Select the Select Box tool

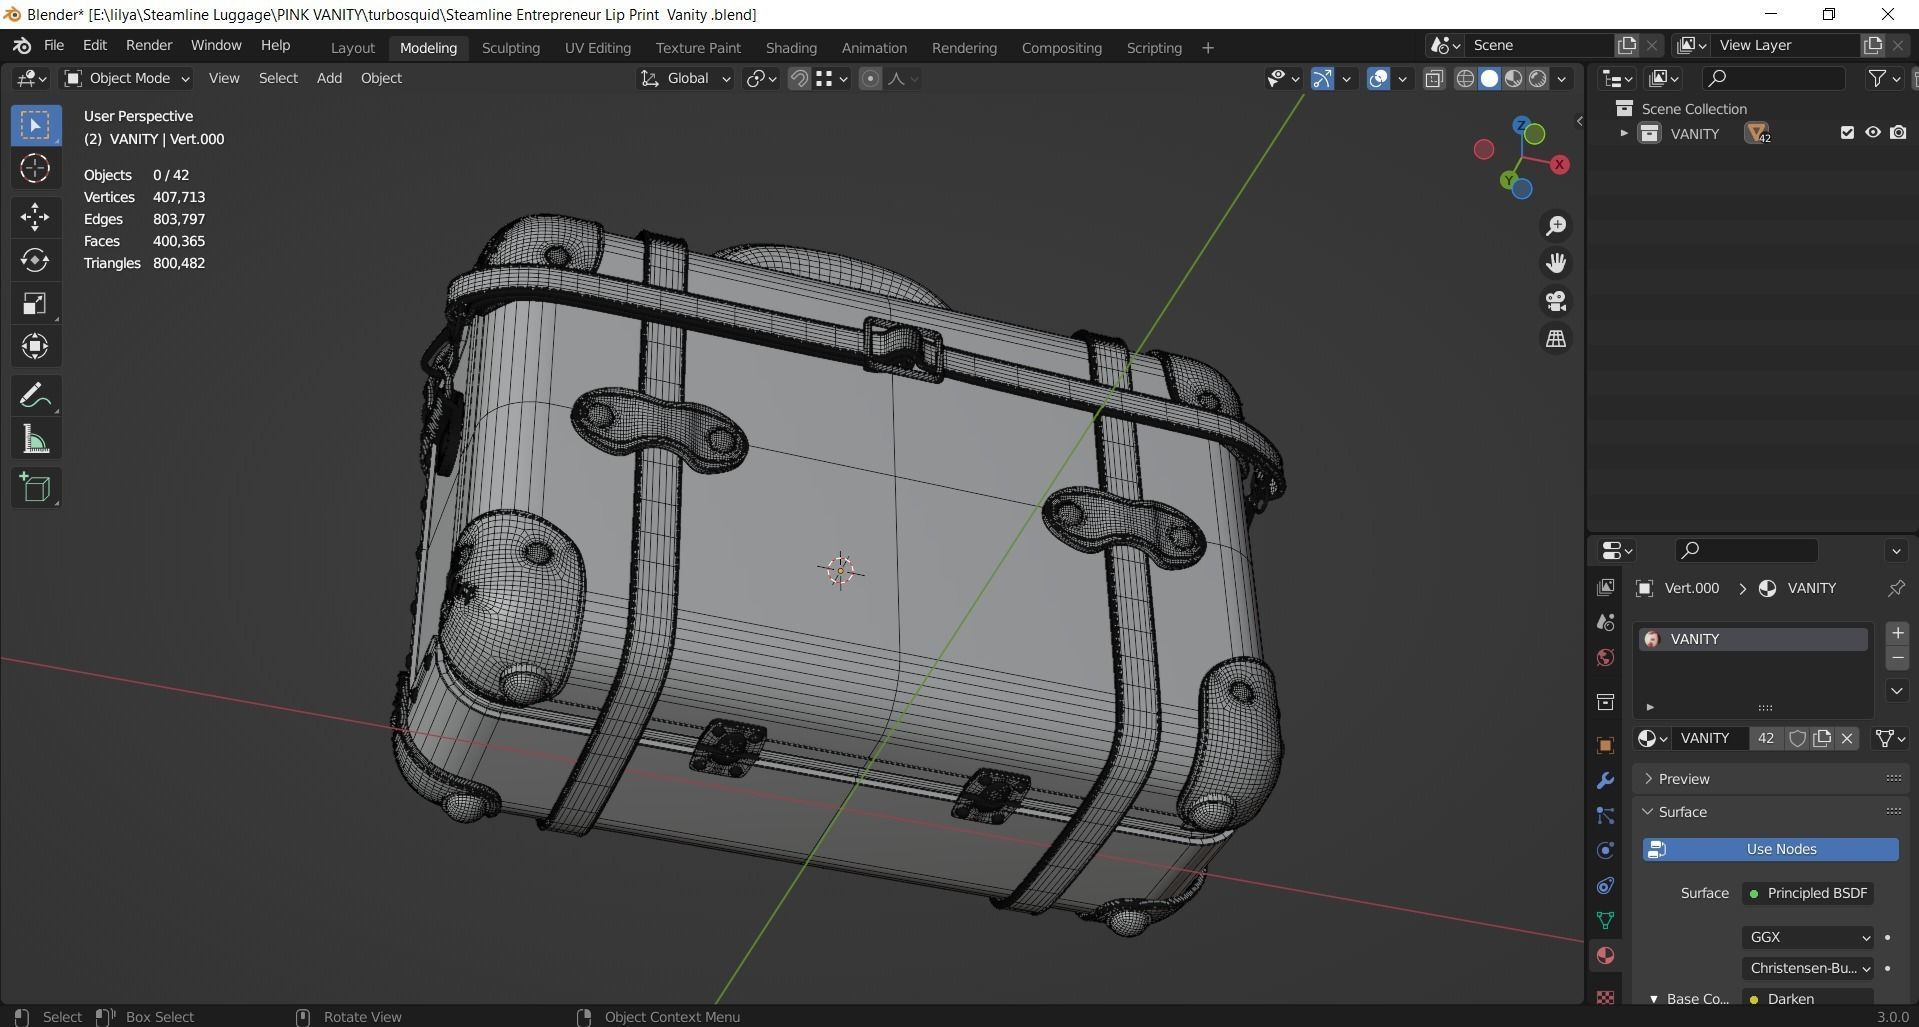pos(35,125)
